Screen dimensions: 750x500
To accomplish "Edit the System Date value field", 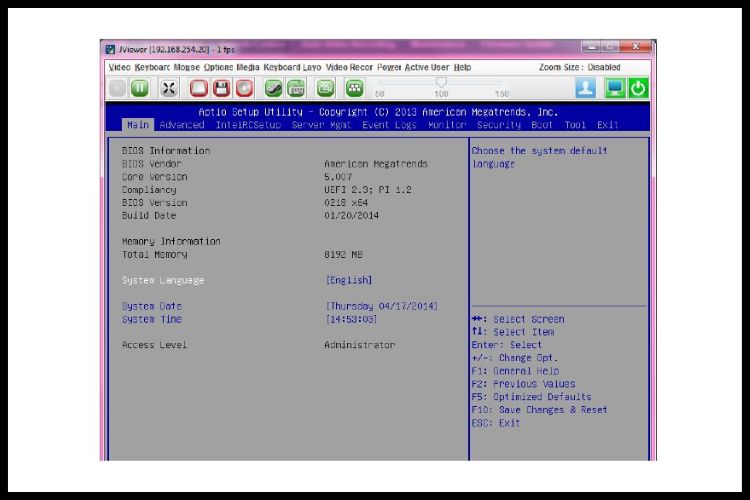I will pos(382,306).
